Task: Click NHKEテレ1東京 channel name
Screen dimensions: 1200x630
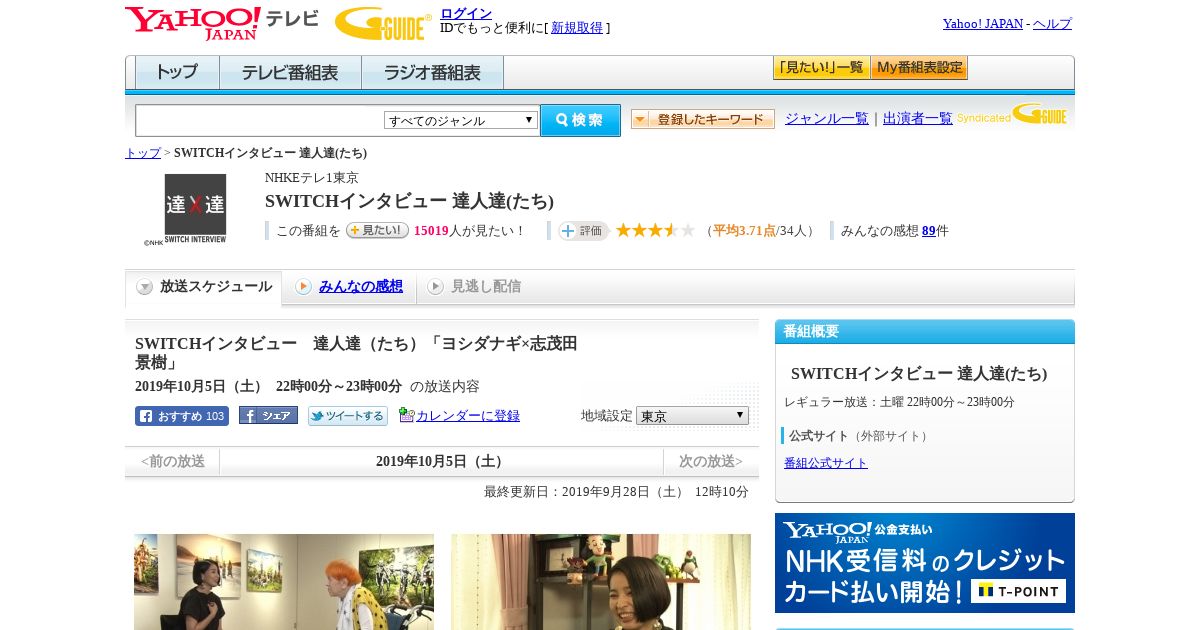Action: click(x=312, y=178)
